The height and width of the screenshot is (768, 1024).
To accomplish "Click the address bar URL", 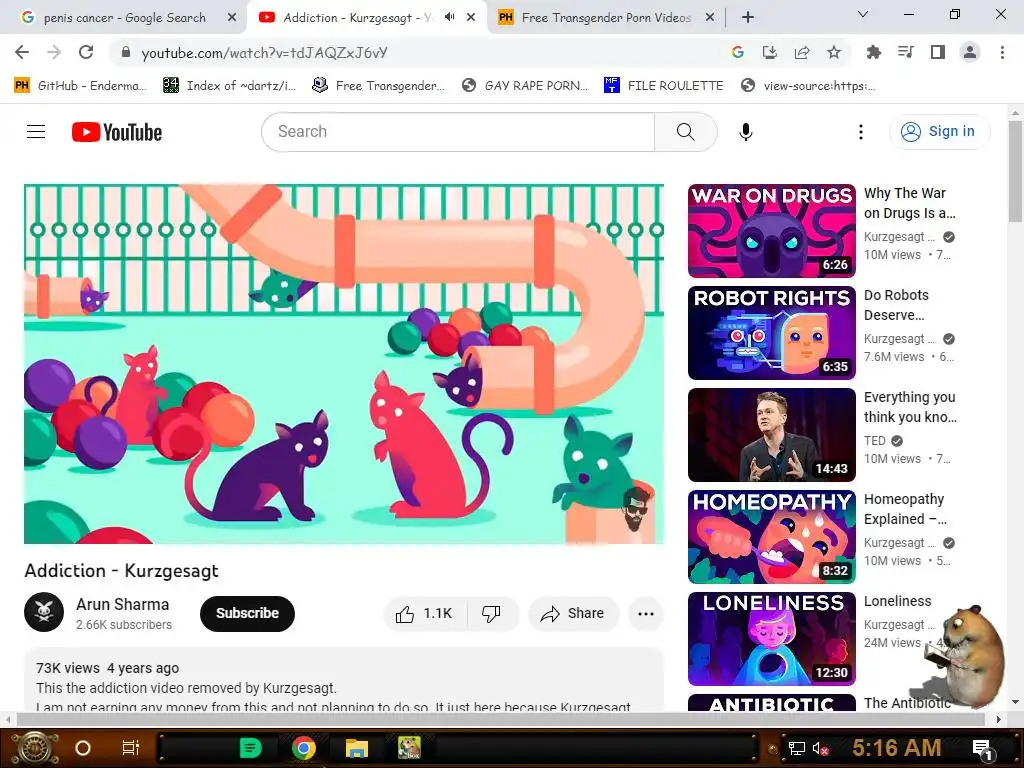I will coord(264,53).
